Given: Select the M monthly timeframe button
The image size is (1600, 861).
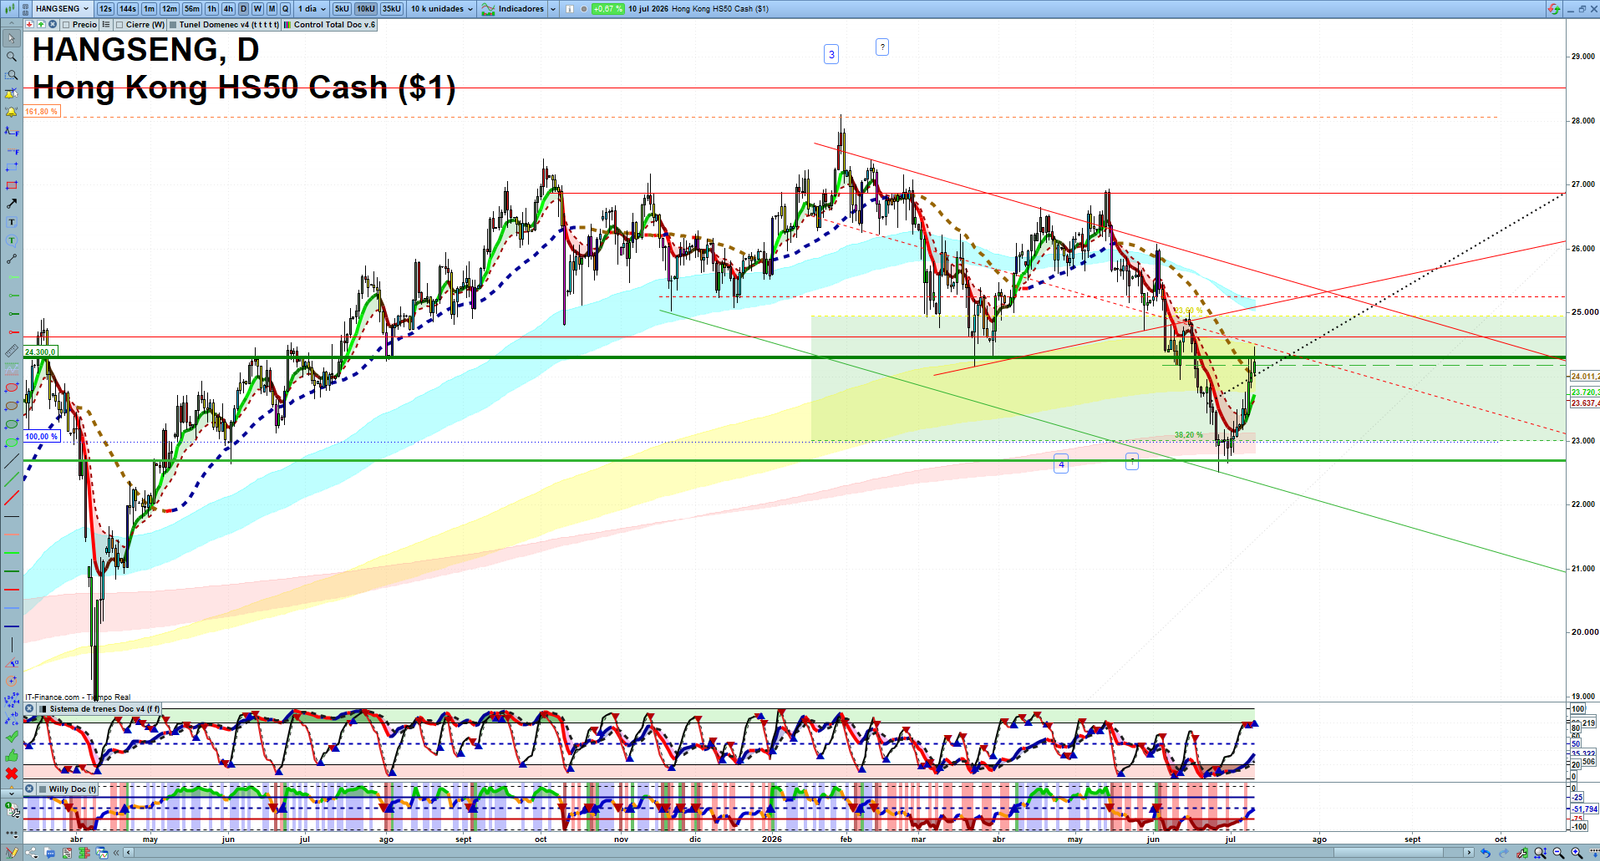Looking at the screenshot, I should coord(271,9).
